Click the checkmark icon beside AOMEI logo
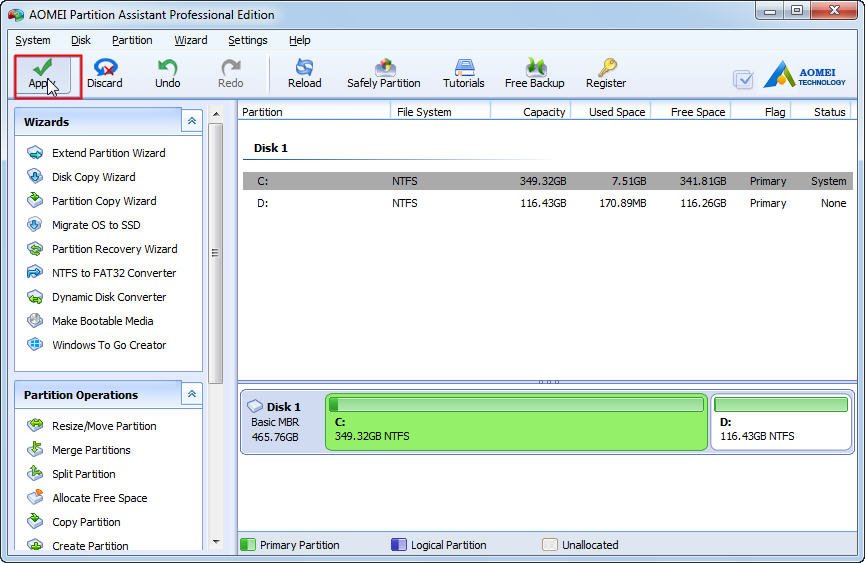 pyautogui.click(x=743, y=79)
